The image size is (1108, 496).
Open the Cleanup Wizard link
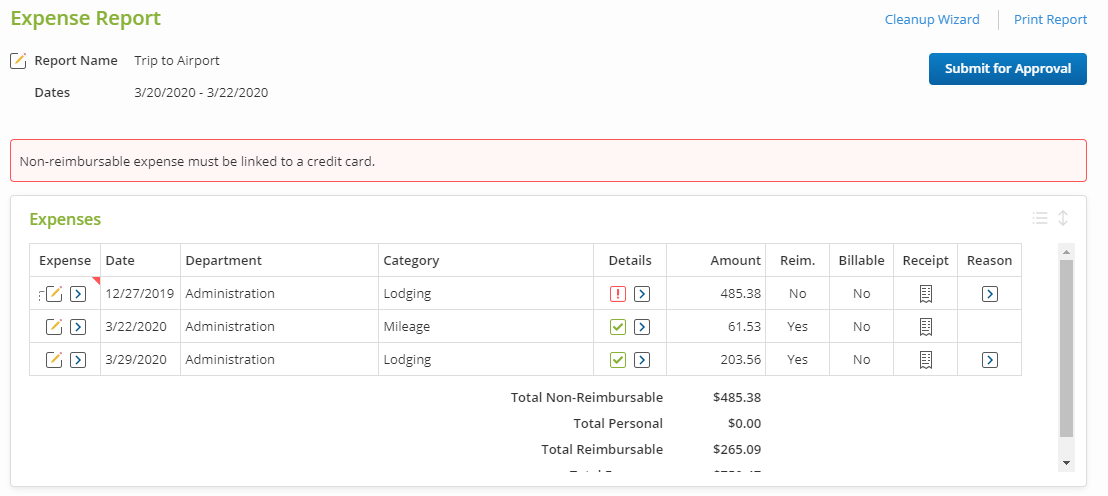pos(932,19)
